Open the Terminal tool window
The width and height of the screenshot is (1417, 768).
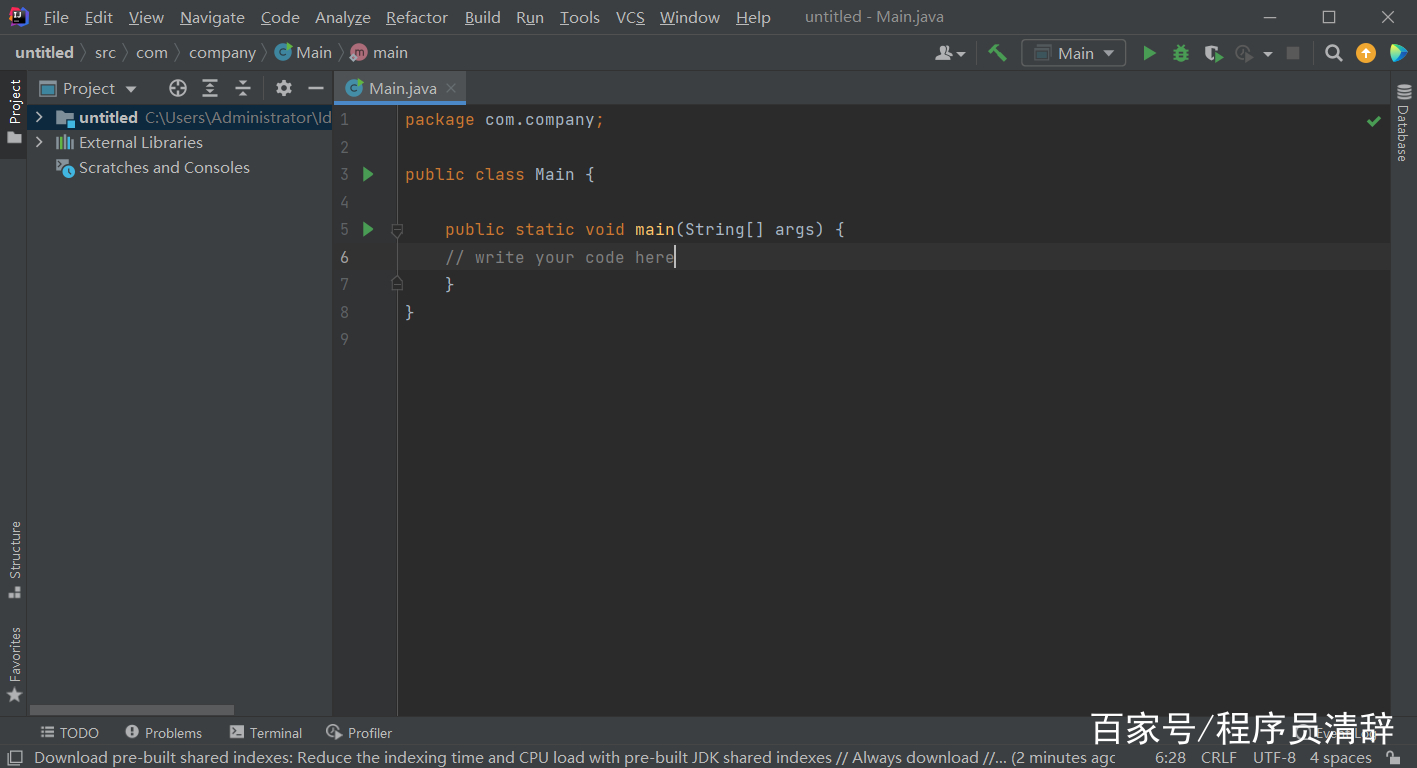[266, 733]
